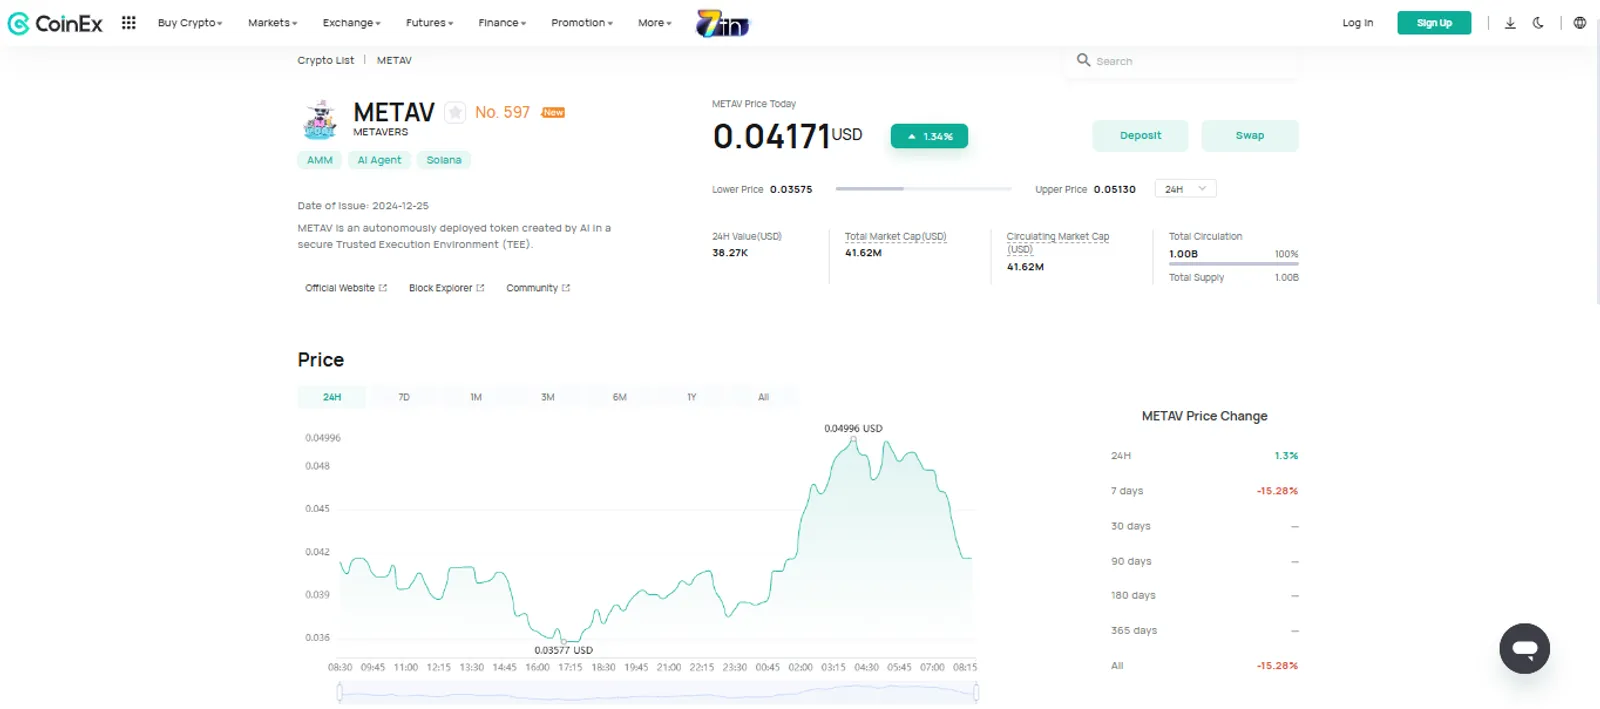The height and width of the screenshot is (709, 1600).
Task: Switch chart to 1M range
Action: [x=476, y=397]
